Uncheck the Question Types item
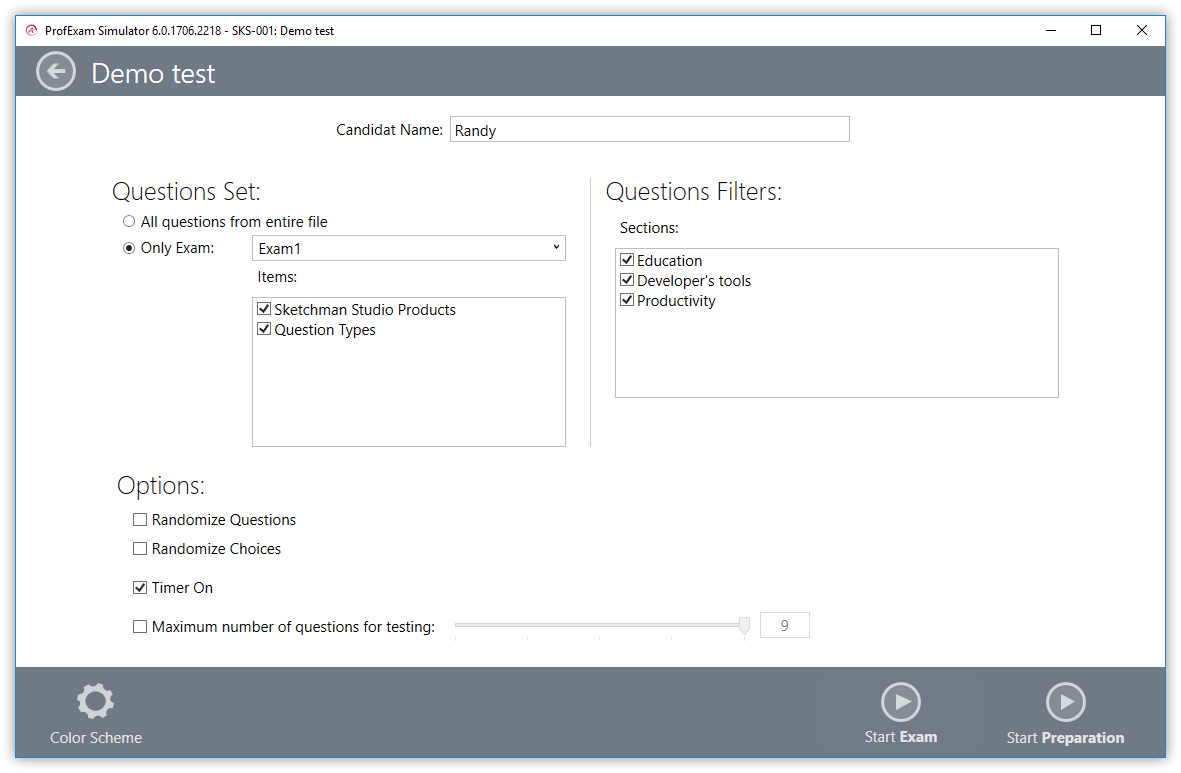Viewport: 1181px width, 773px height. coord(265,330)
